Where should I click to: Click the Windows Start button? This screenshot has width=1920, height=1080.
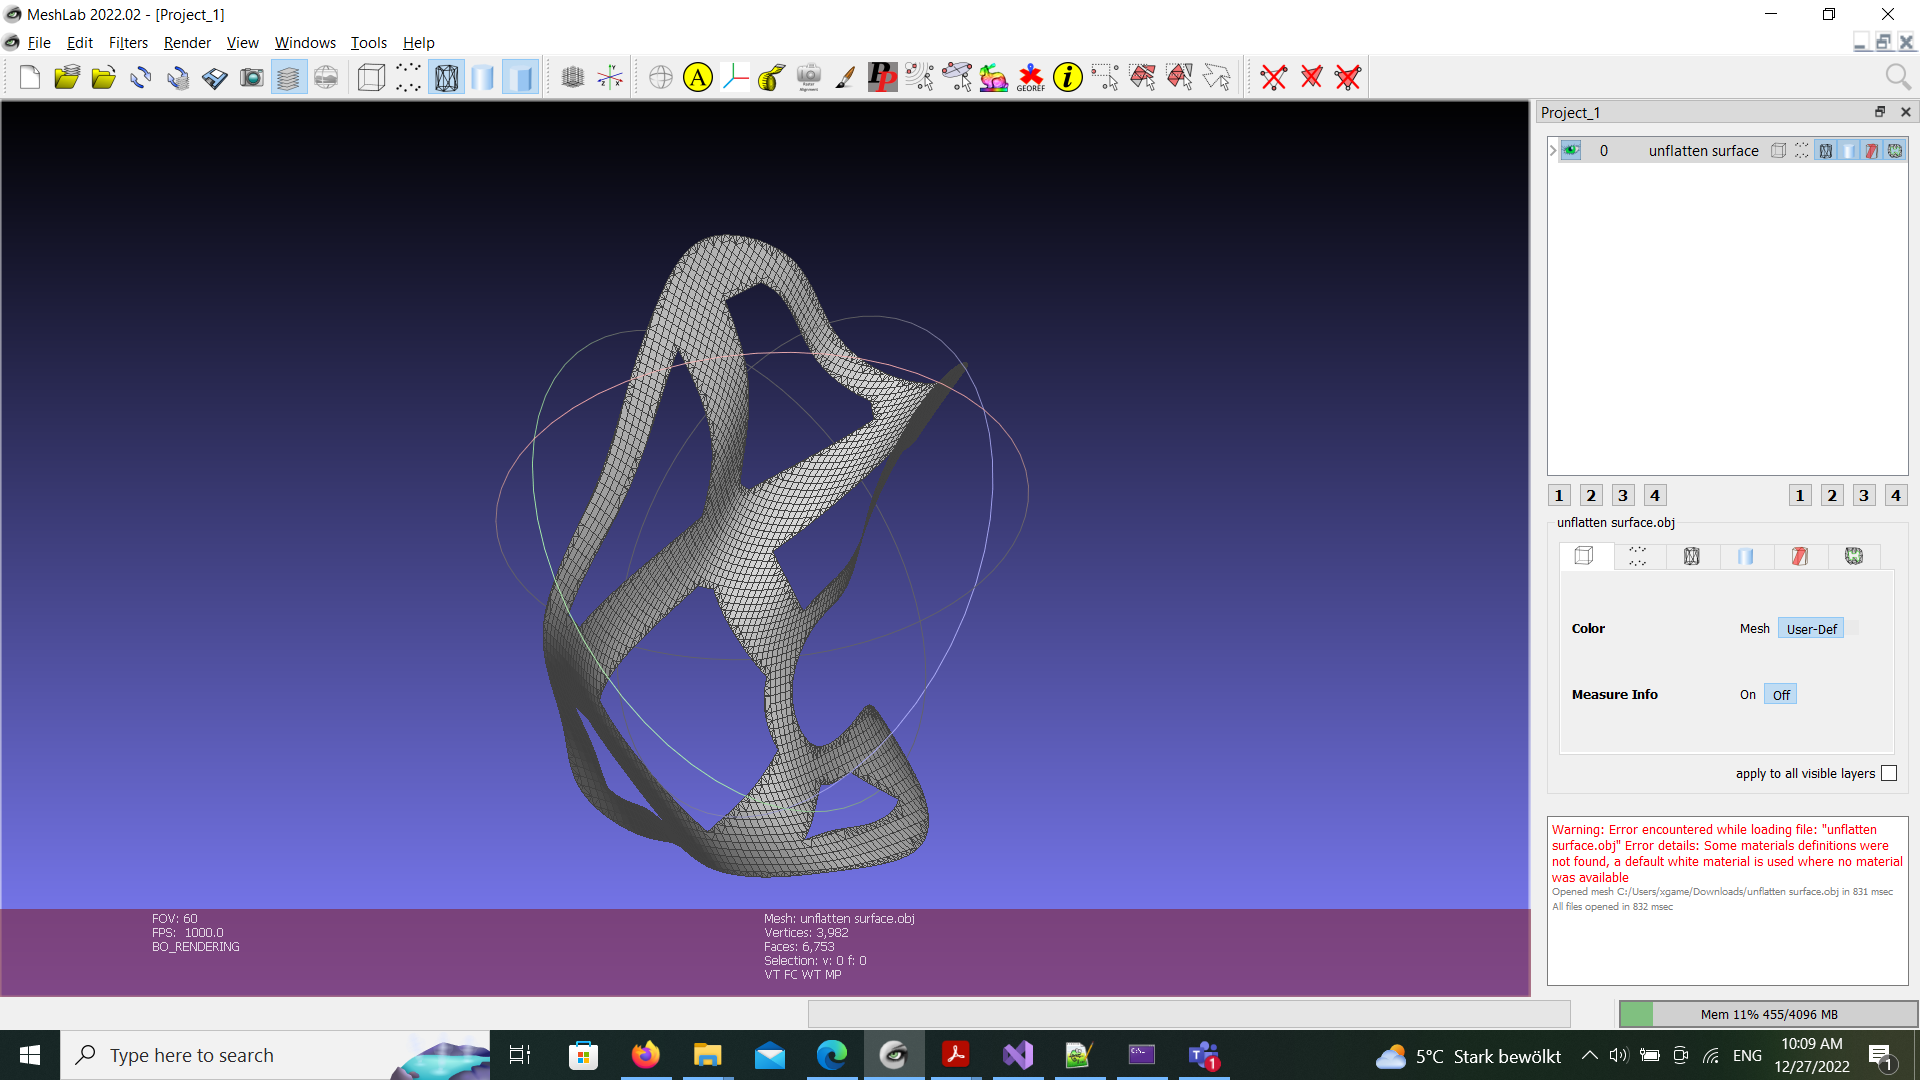click(30, 1055)
